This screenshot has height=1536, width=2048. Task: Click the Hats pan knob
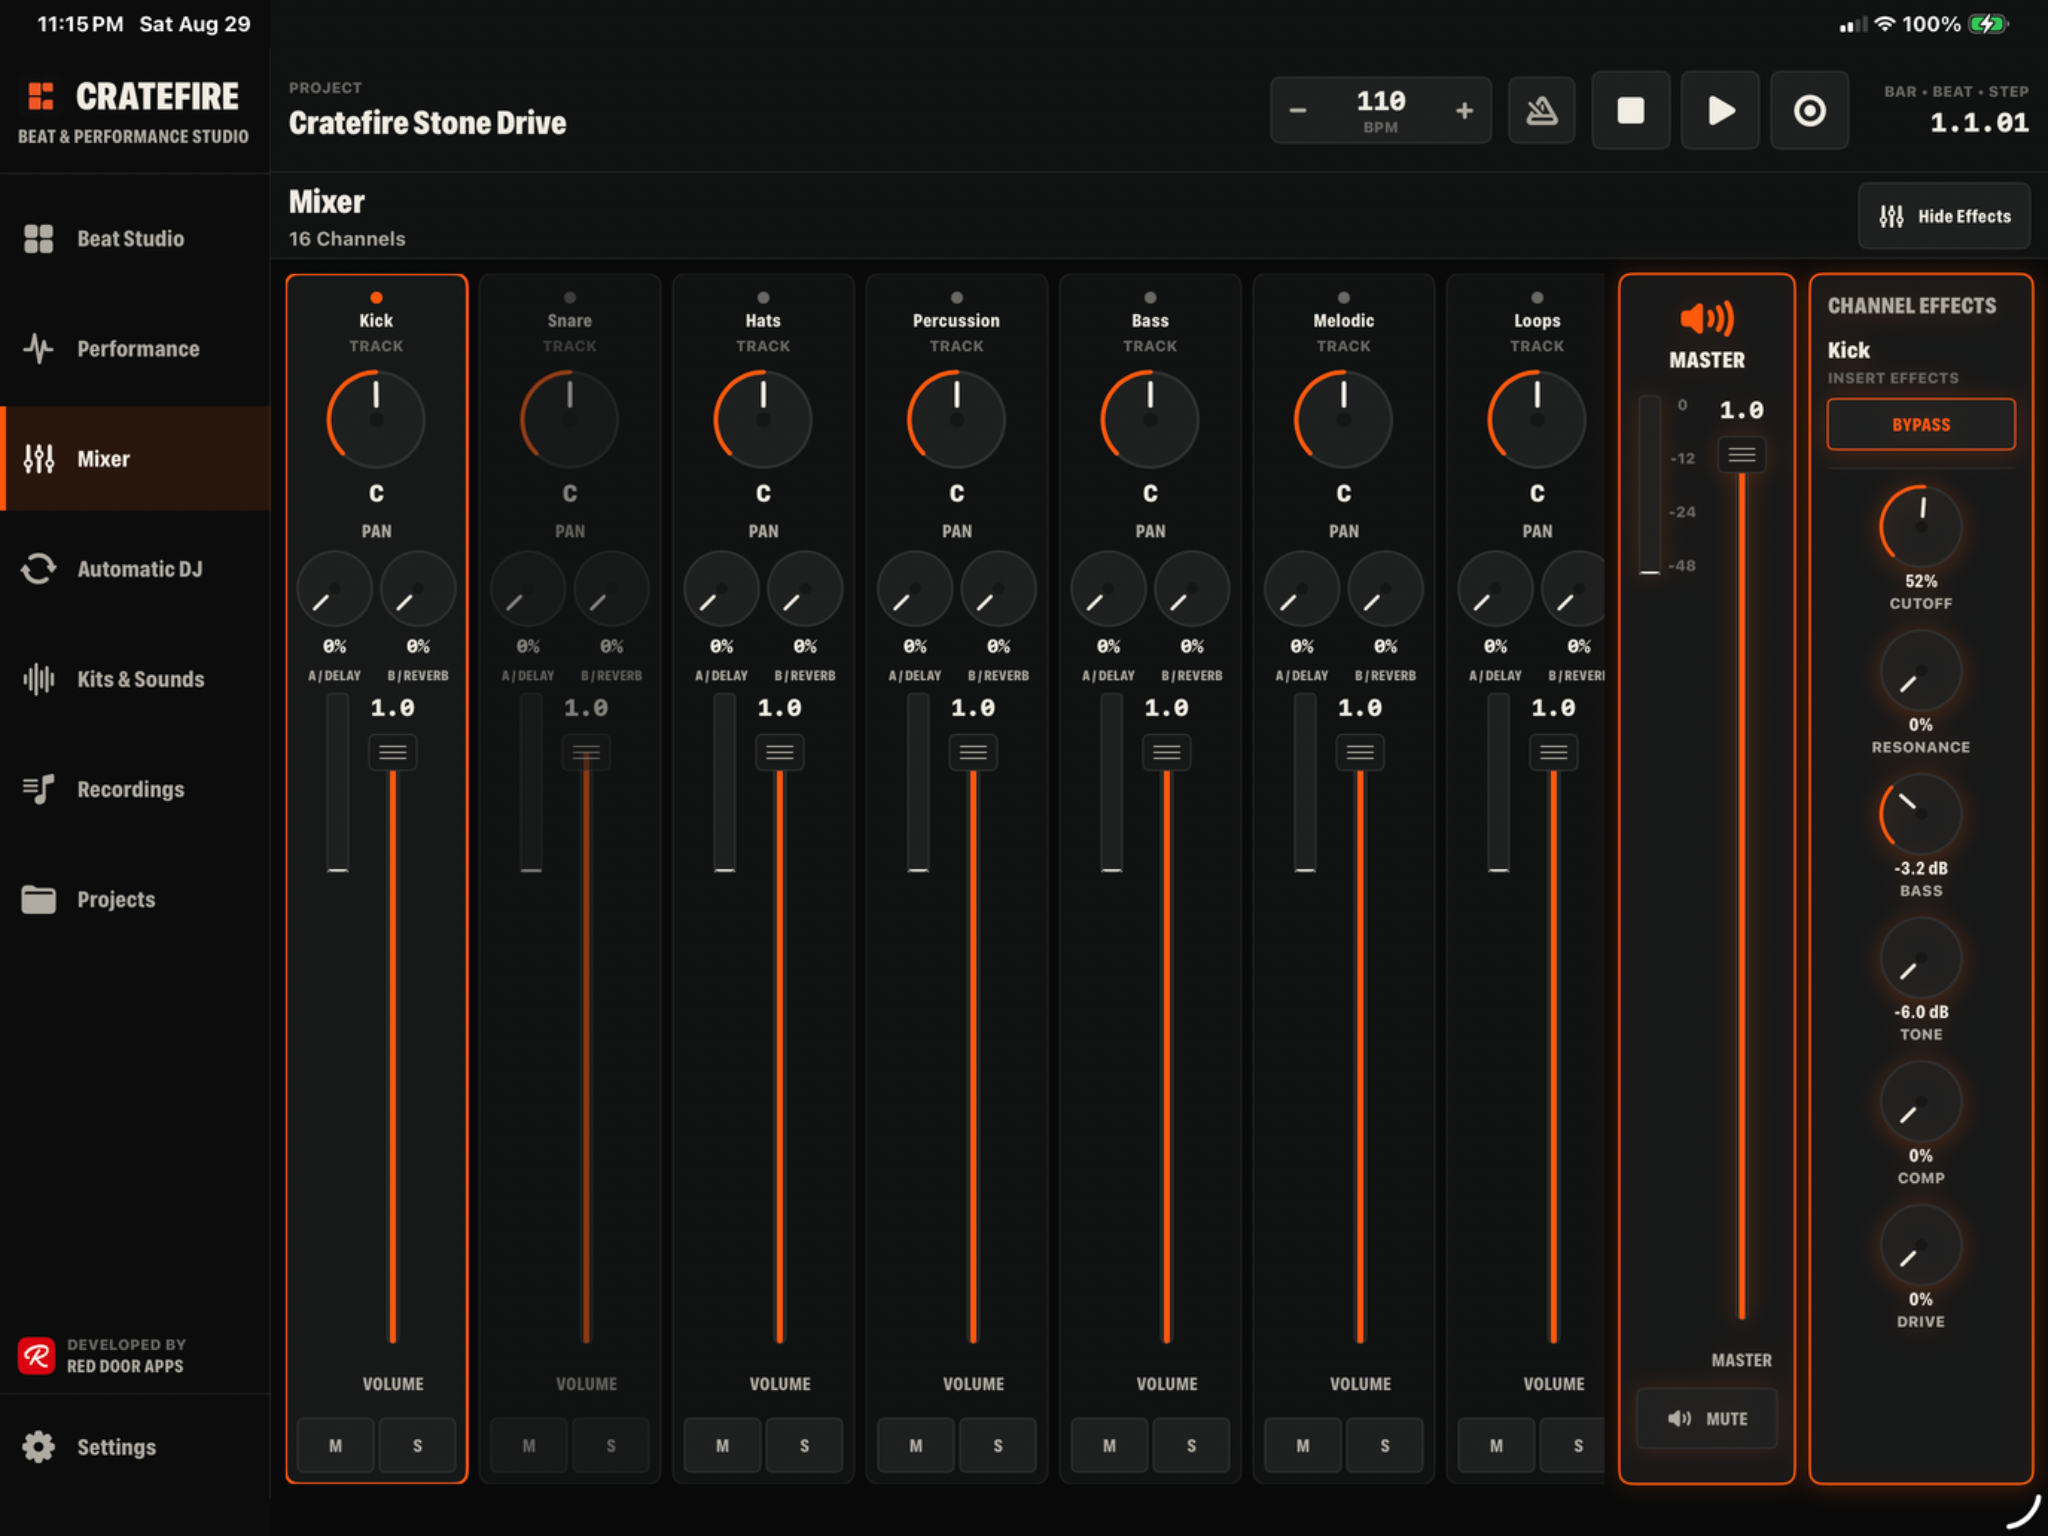763,420
